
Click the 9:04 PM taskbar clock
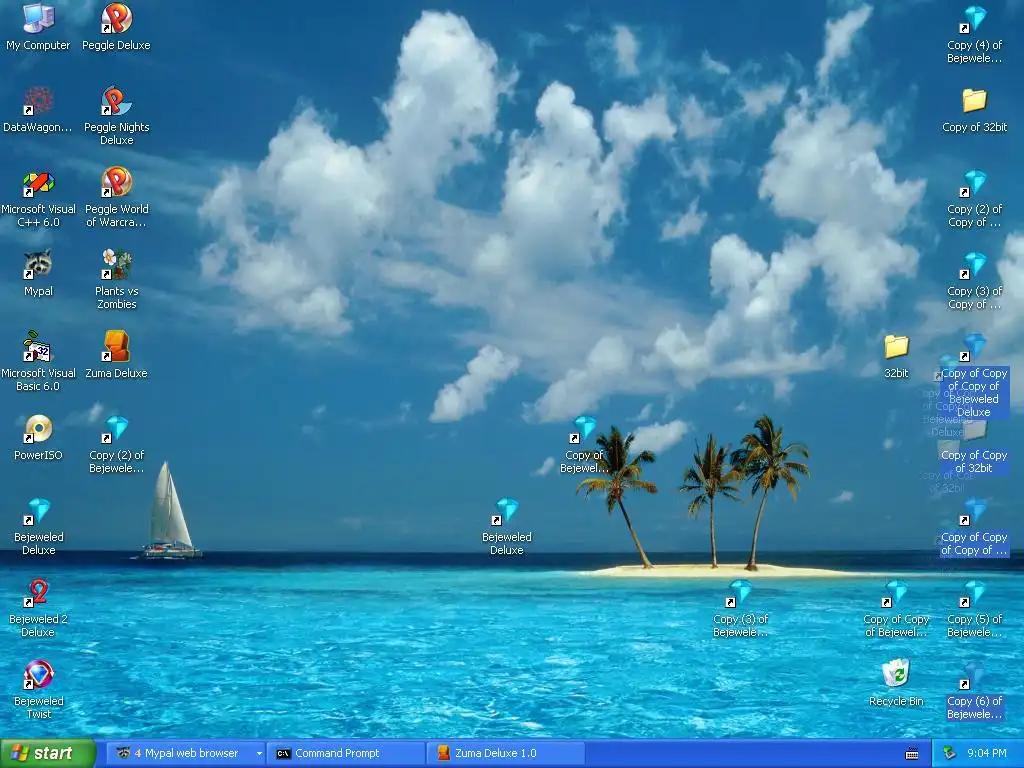coord(986,753)
